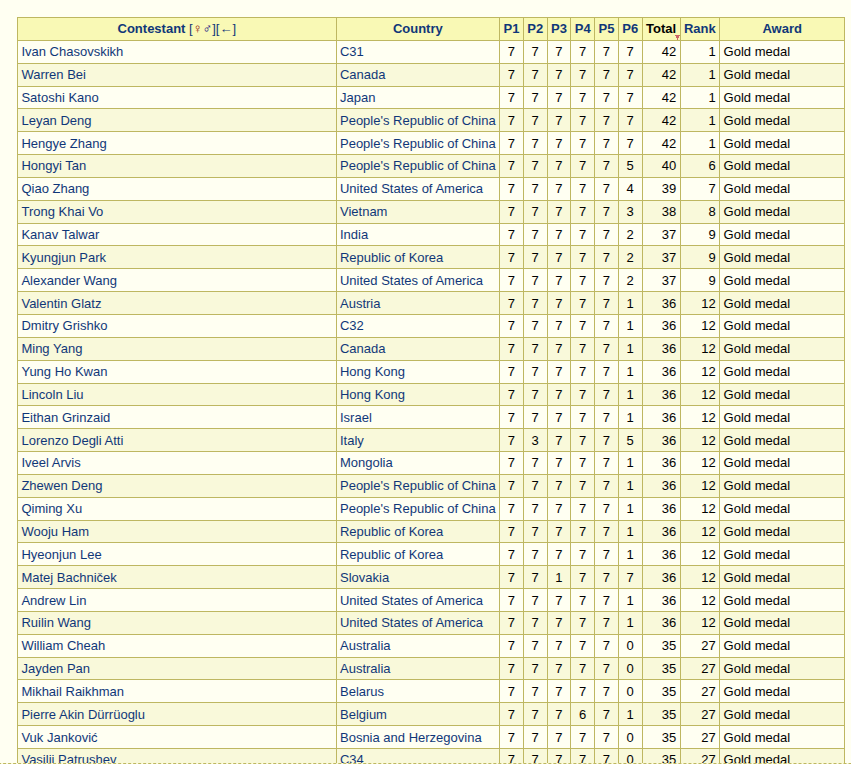The image size is (851, 764).
Task: Open contestant Ming Yang
Action: tap(52, 349)
